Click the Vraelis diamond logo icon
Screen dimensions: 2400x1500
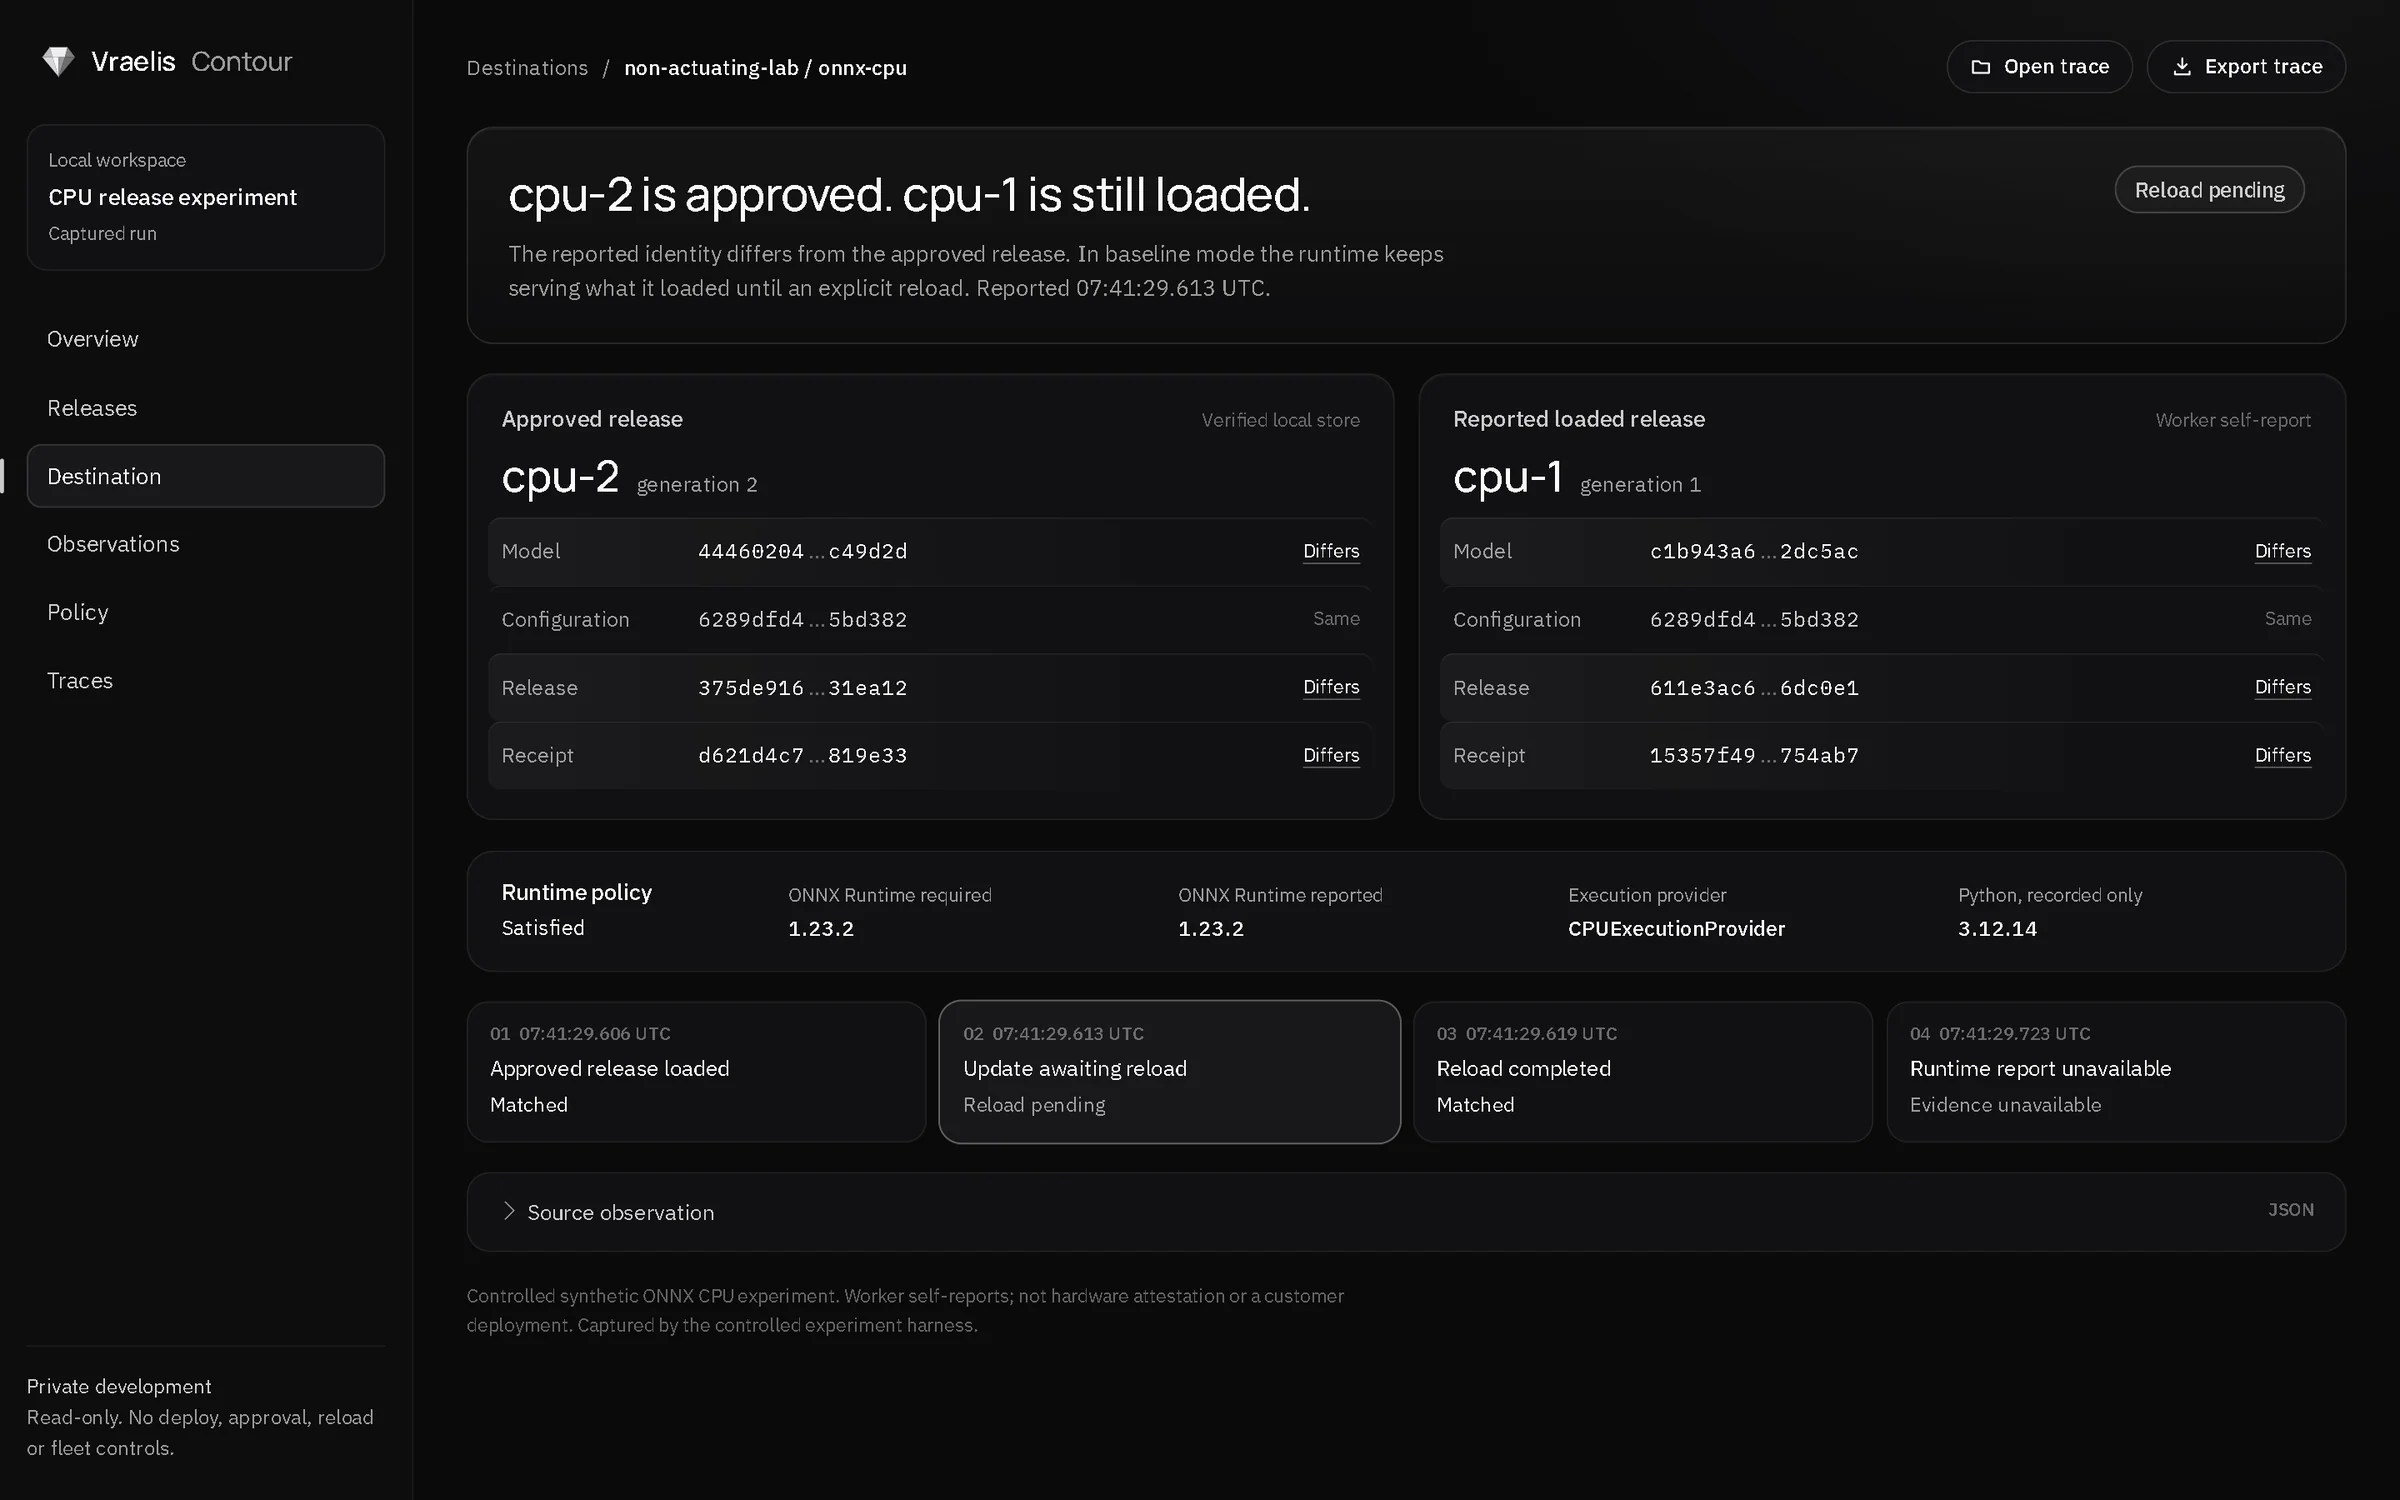point(58,62)
